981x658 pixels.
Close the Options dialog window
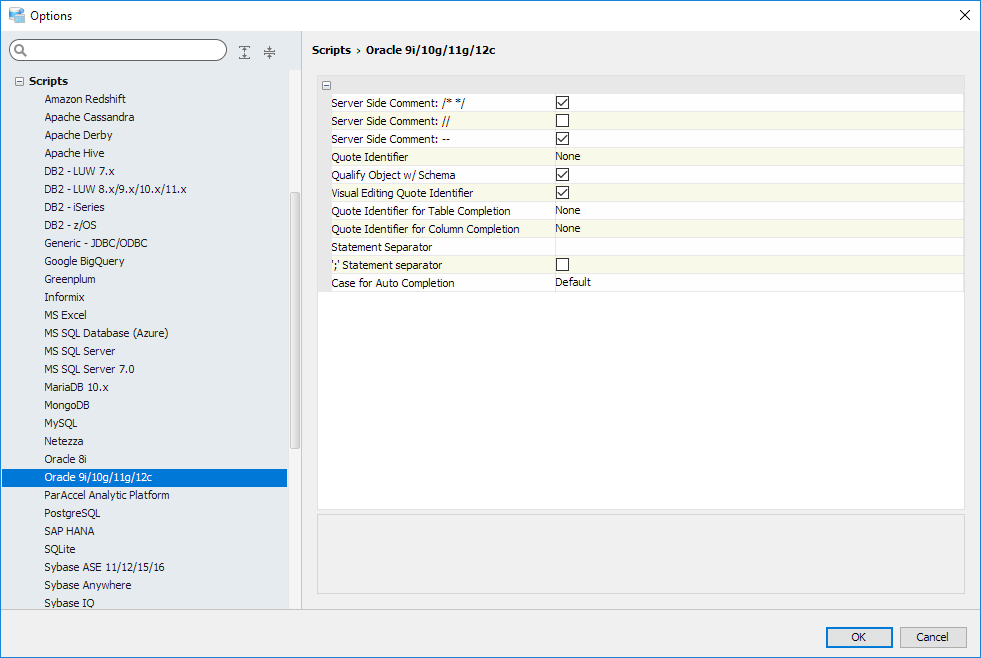(964, 15)
